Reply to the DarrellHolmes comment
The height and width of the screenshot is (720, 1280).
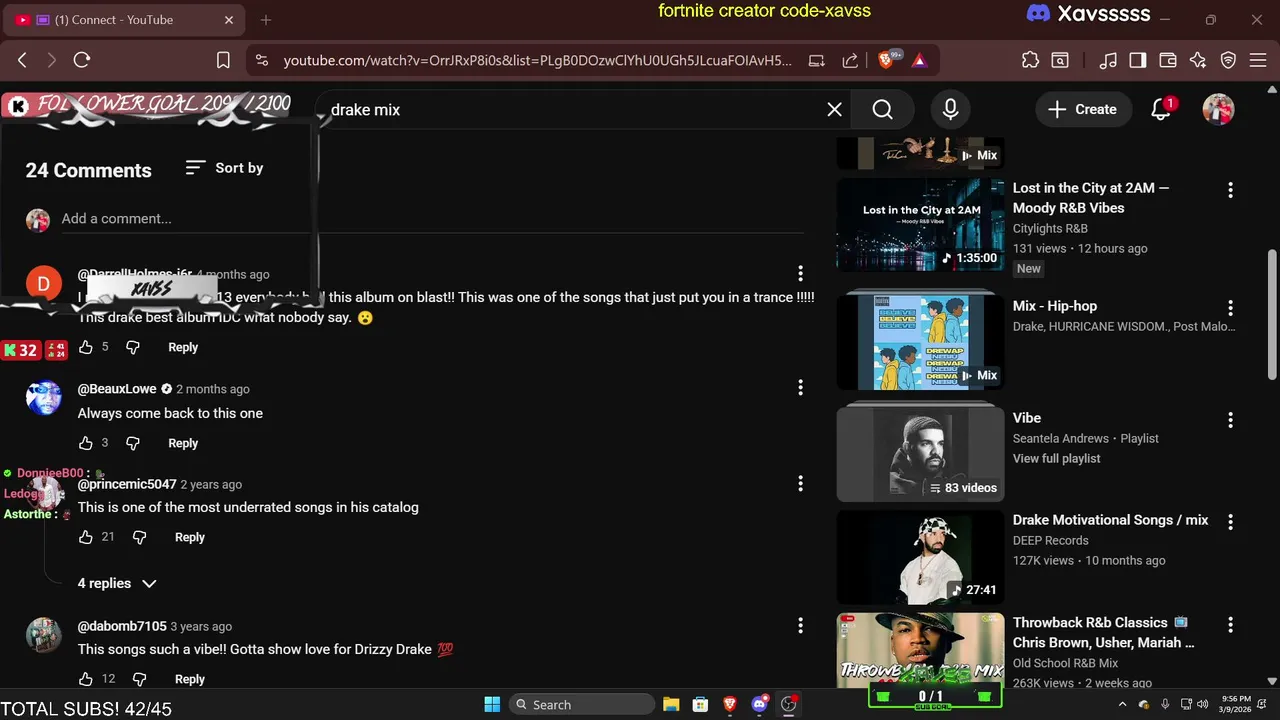[183, 347]
